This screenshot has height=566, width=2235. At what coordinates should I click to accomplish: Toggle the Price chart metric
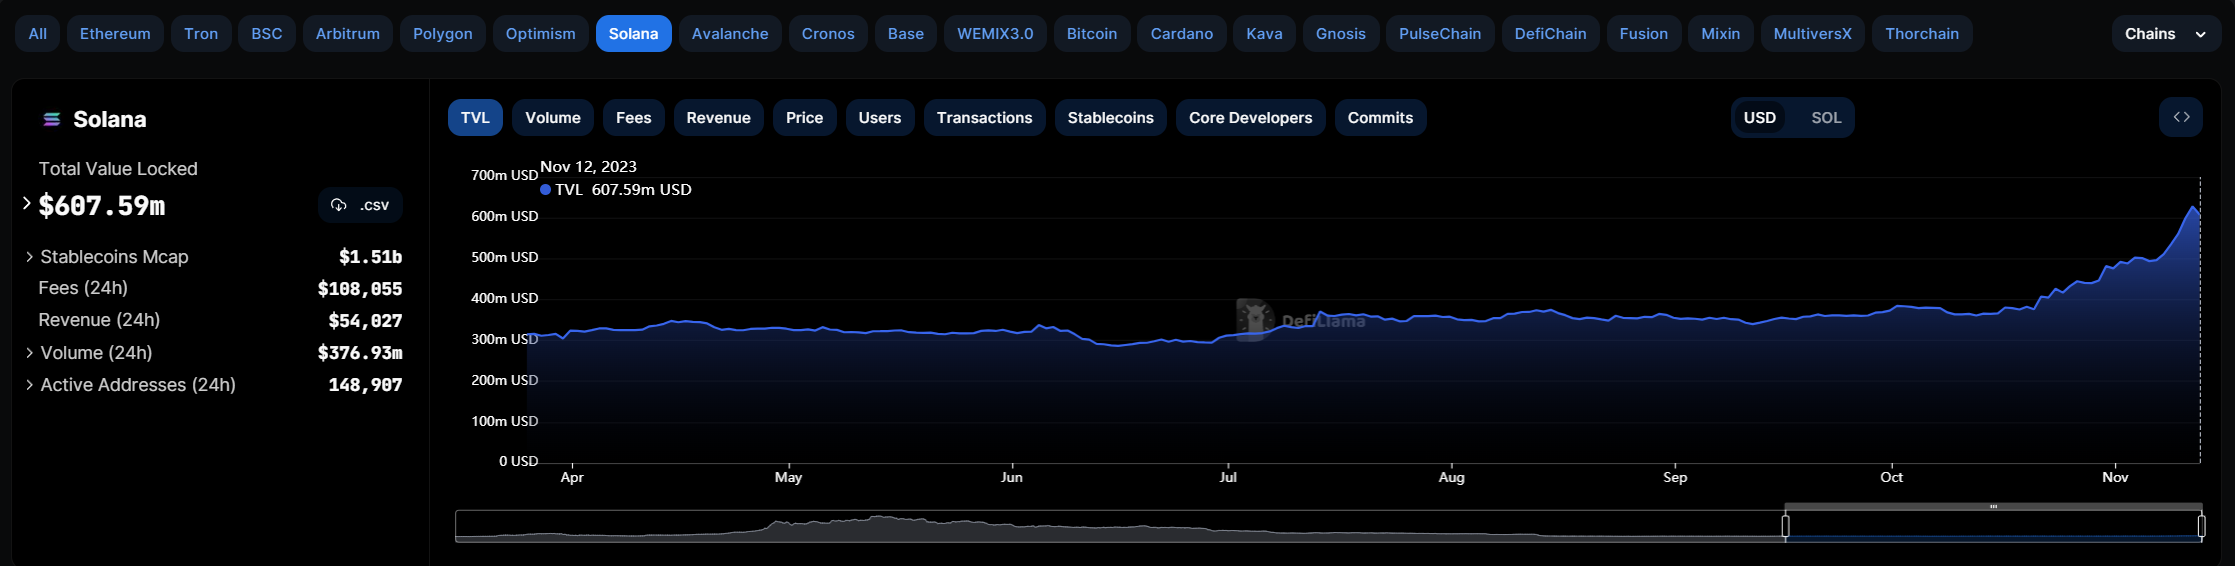pyautogui.click(x=804, y=117)
